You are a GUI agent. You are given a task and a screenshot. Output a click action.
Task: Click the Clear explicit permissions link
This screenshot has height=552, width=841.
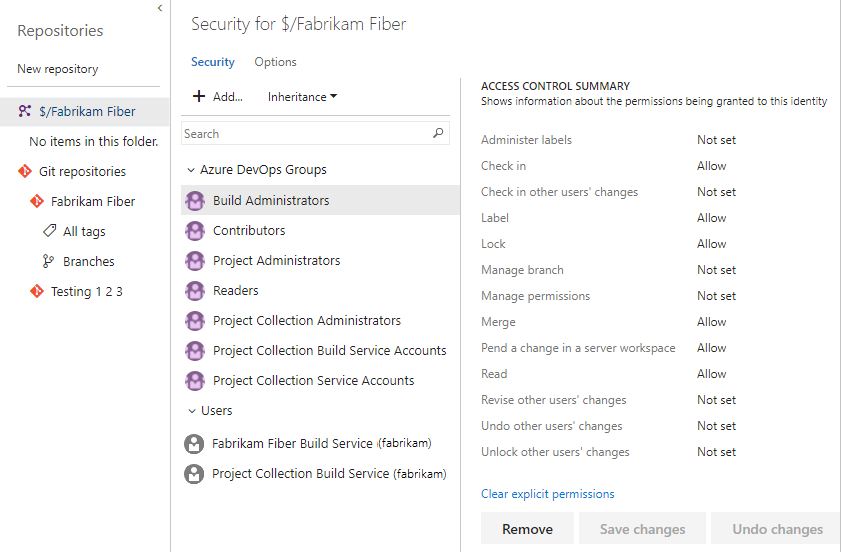coord(547,494)
